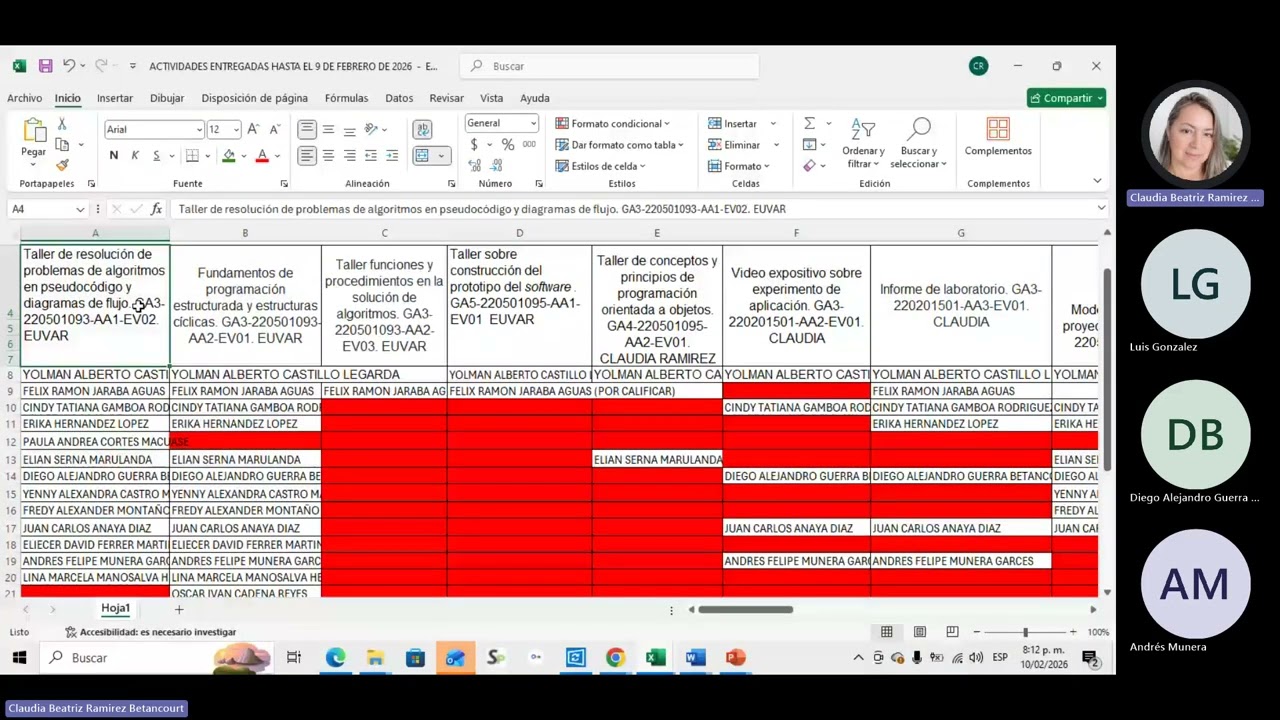Click the Pegar clipboard icon
This screenshot has width=1280, height=720.
pos(33,131)
